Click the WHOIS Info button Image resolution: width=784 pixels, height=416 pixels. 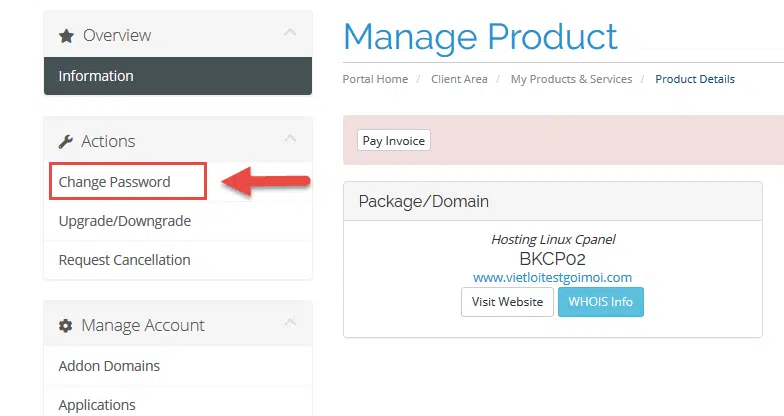[600, 302]
